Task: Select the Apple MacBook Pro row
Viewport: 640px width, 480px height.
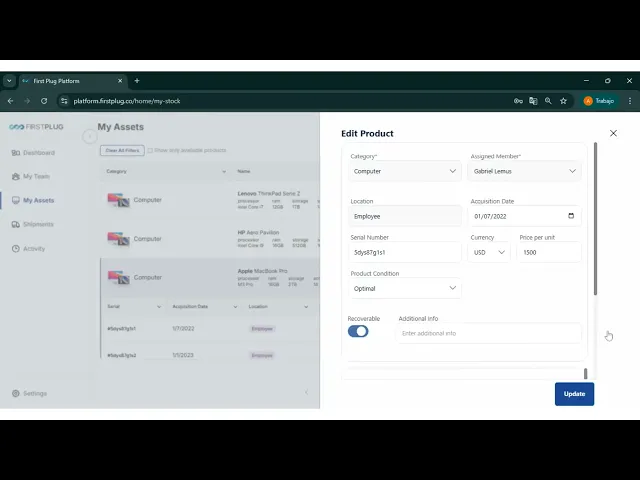Action: (x=210, y=278)
